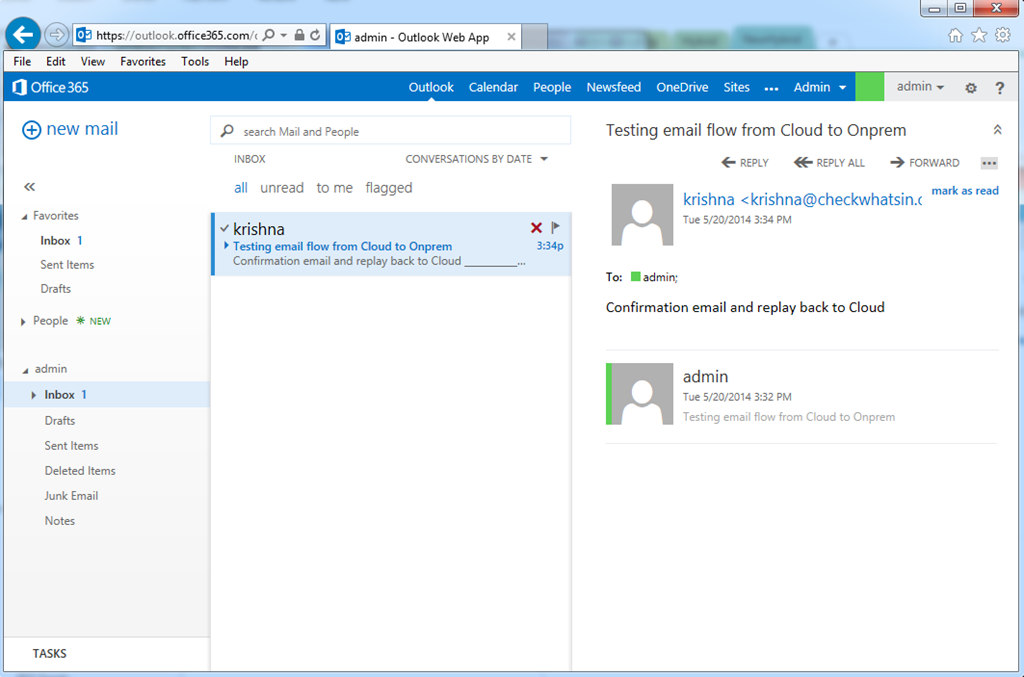Close the Outlook Web App browser tab

pos(511,37)
